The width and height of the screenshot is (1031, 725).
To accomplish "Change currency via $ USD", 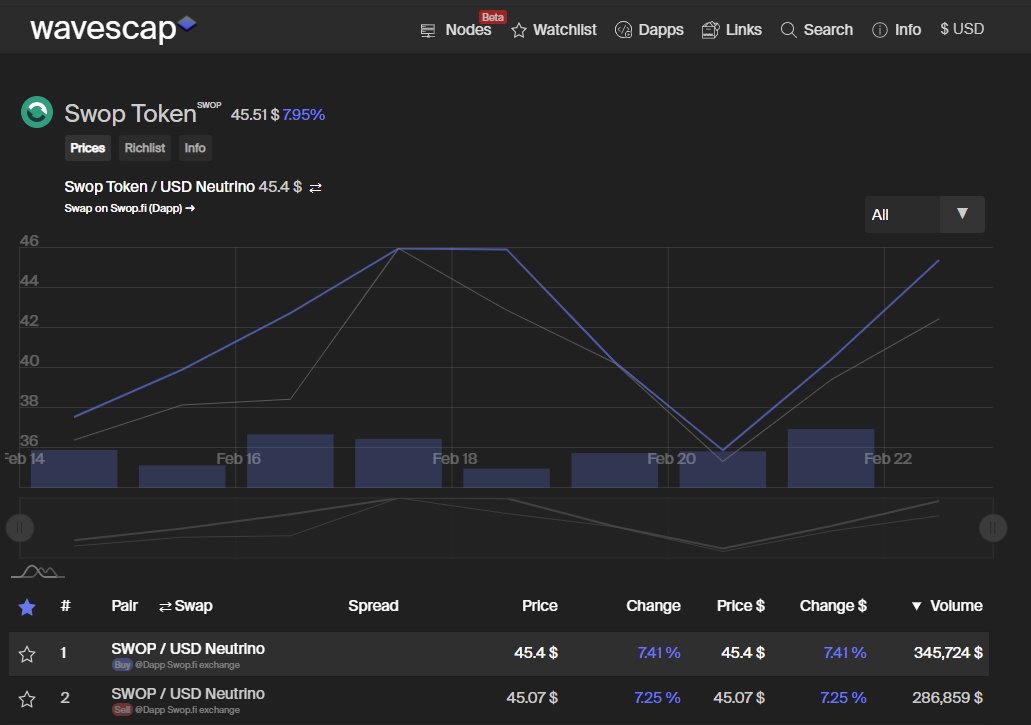I will click(x=962, y=29).
